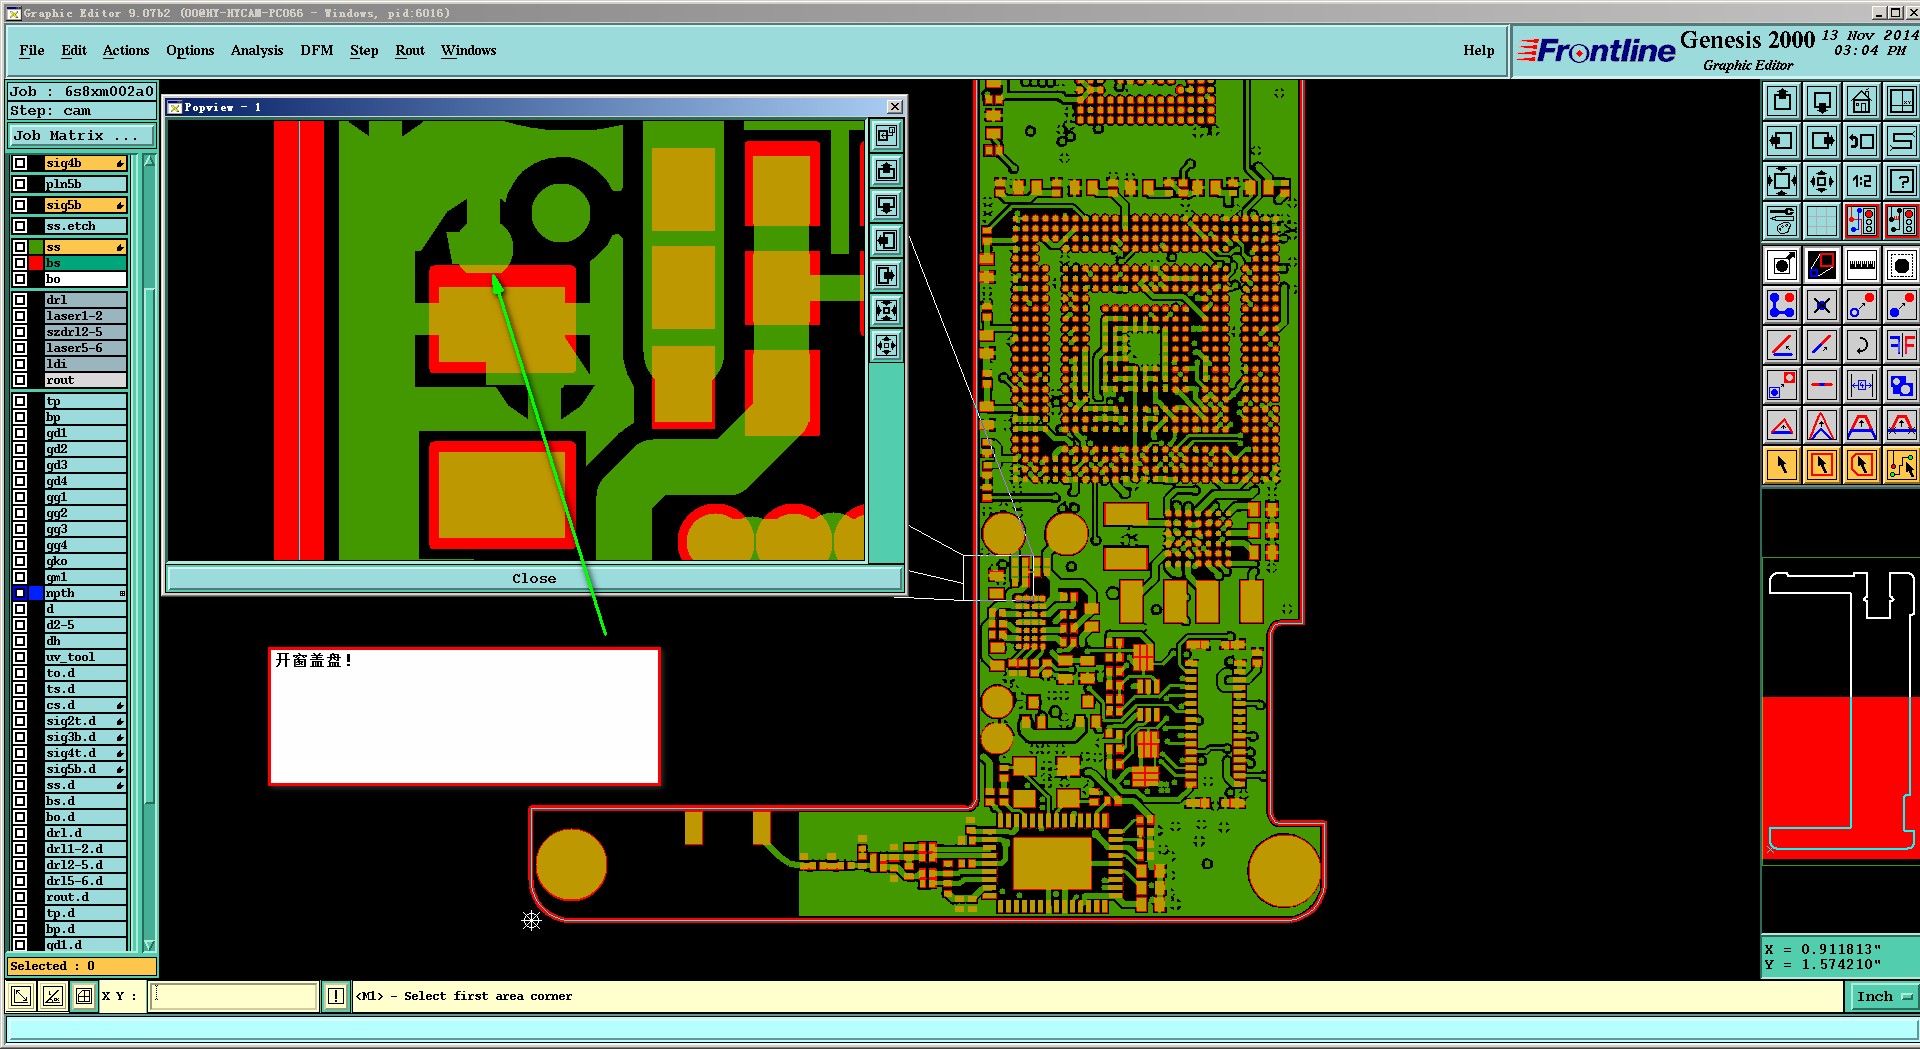The width and height of the screenshot is (1920, 1049).
Task: Toggle the grid display icon
Action: (x=1822, y=221)
